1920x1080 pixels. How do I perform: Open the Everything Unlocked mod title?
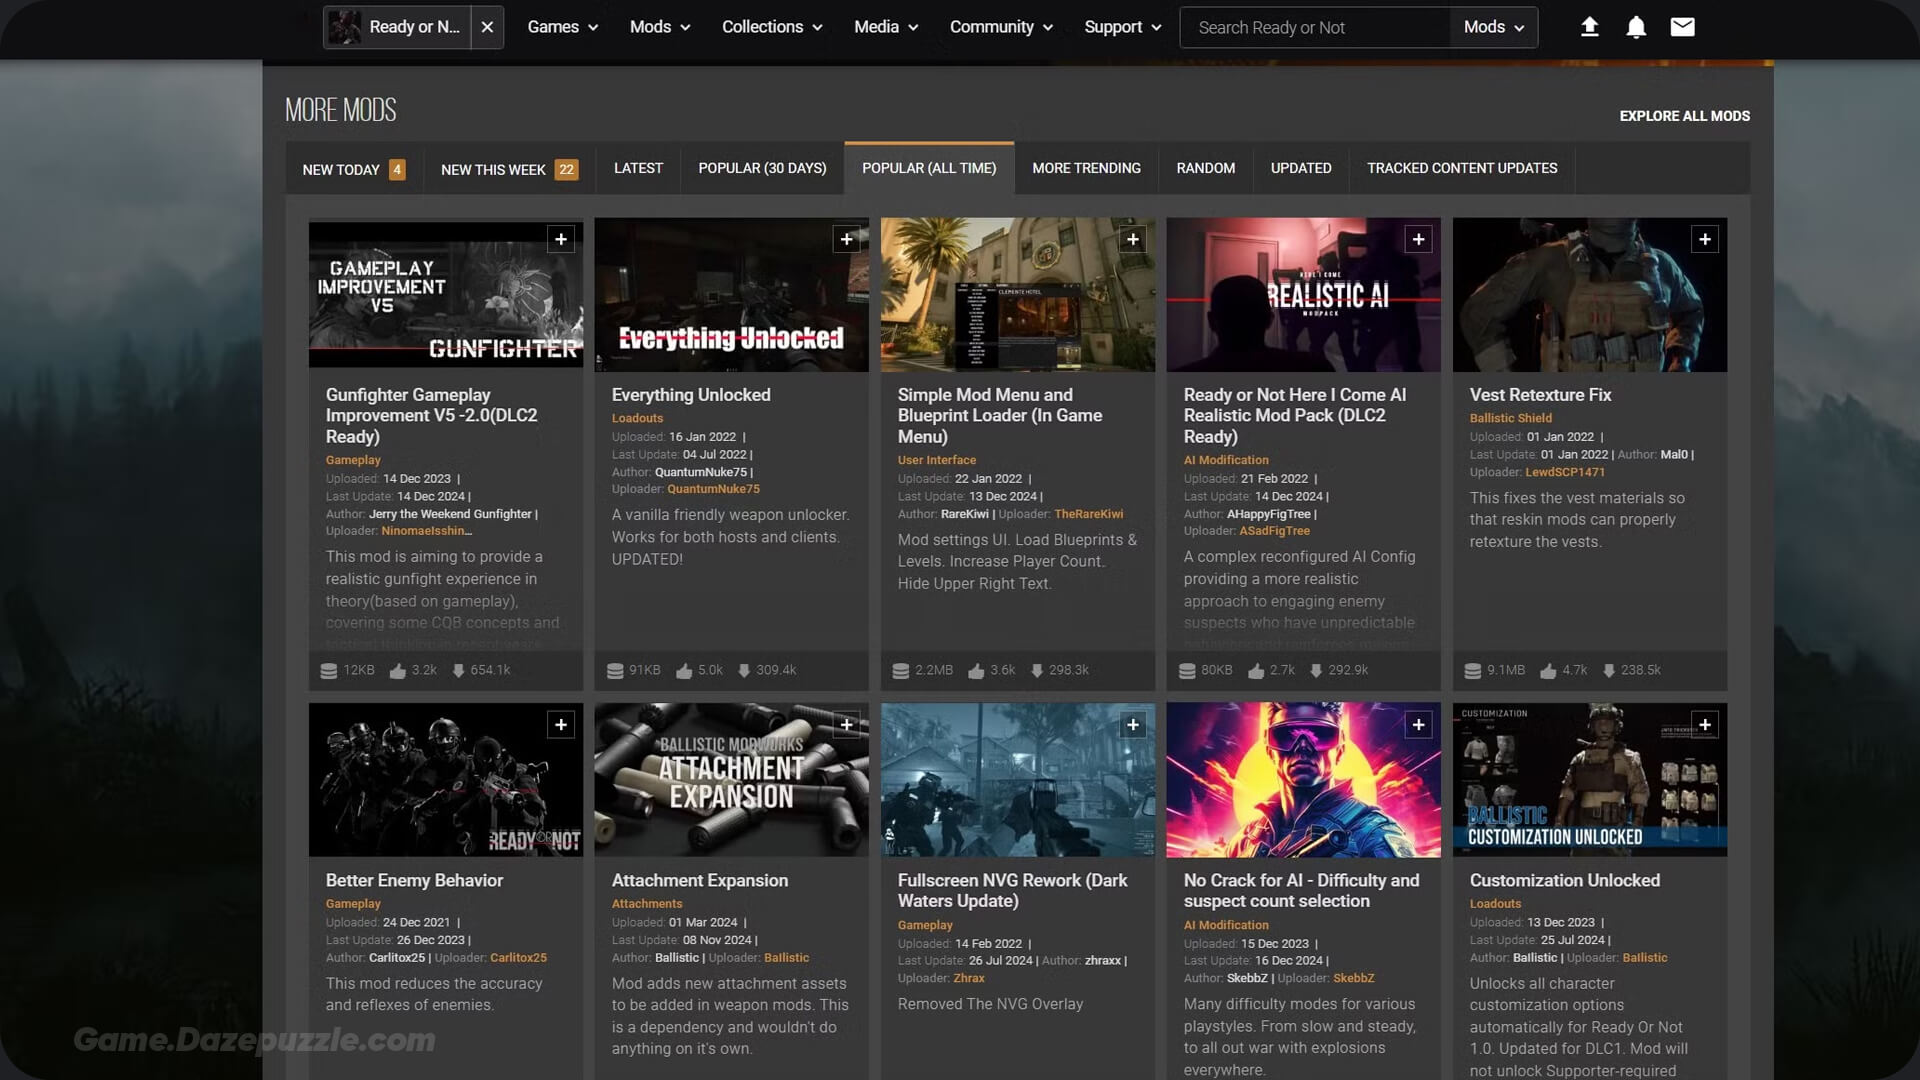click(x=691, y=395)
